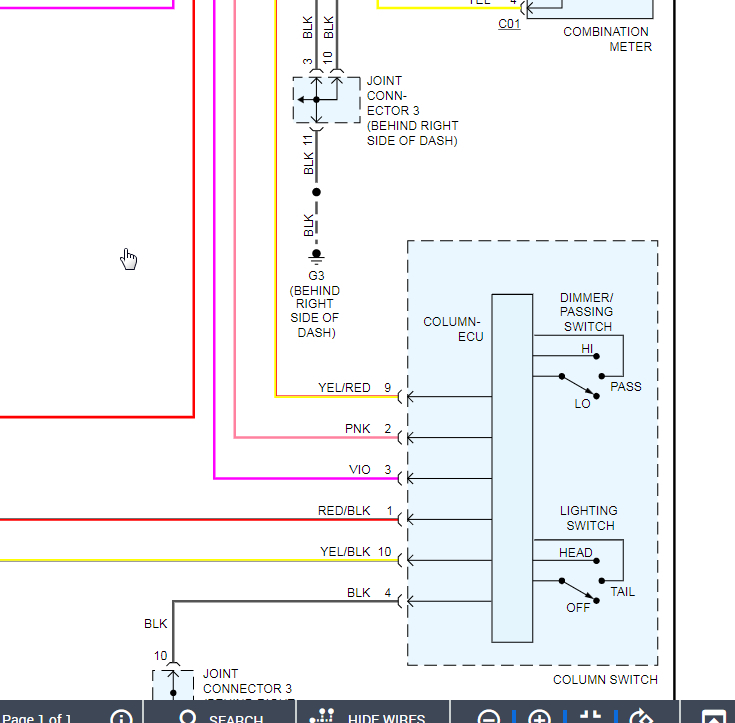
Task: Click the search magnifier icon
Action: point(188,717)
